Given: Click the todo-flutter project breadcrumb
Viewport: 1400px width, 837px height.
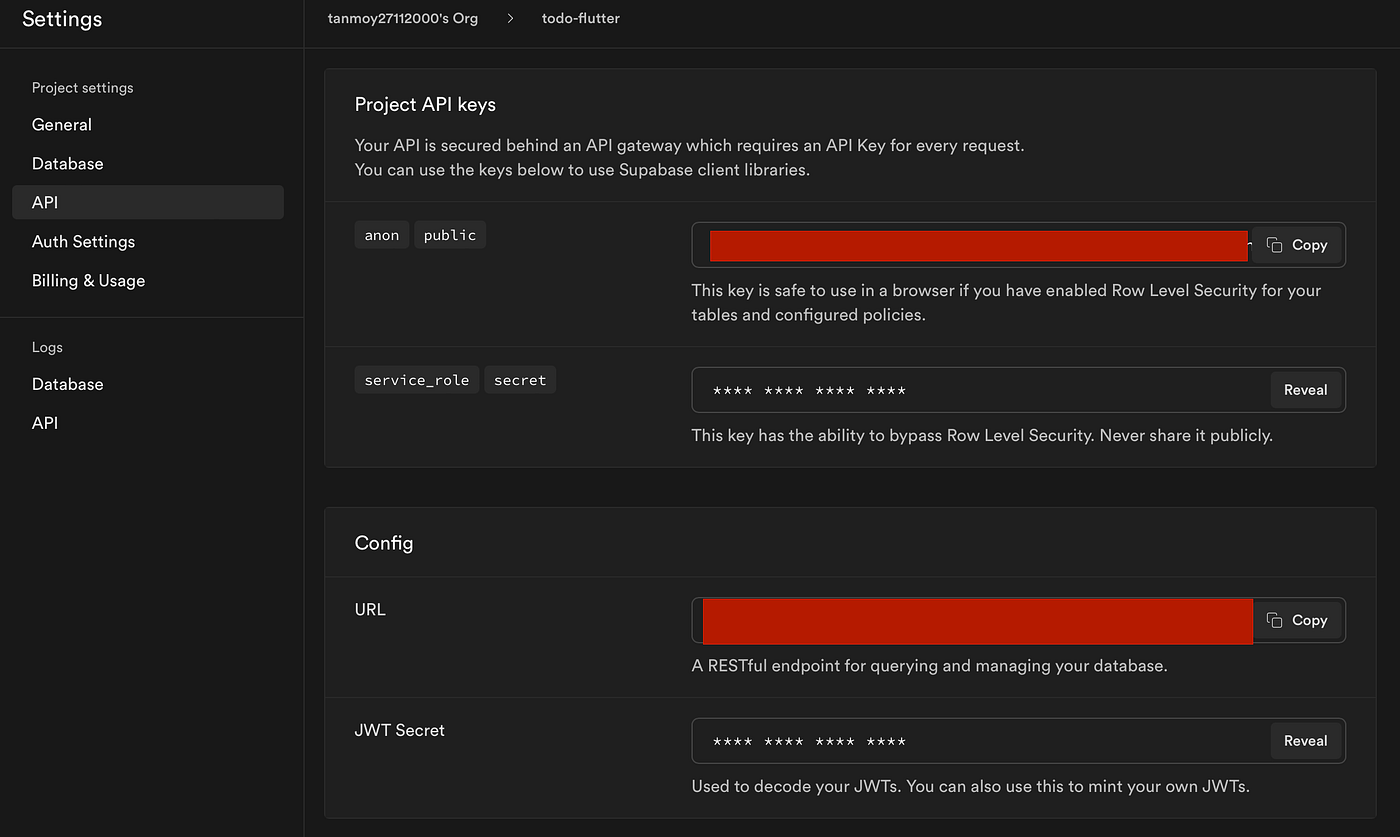Looking at the screenshot, I should [581, 19].
